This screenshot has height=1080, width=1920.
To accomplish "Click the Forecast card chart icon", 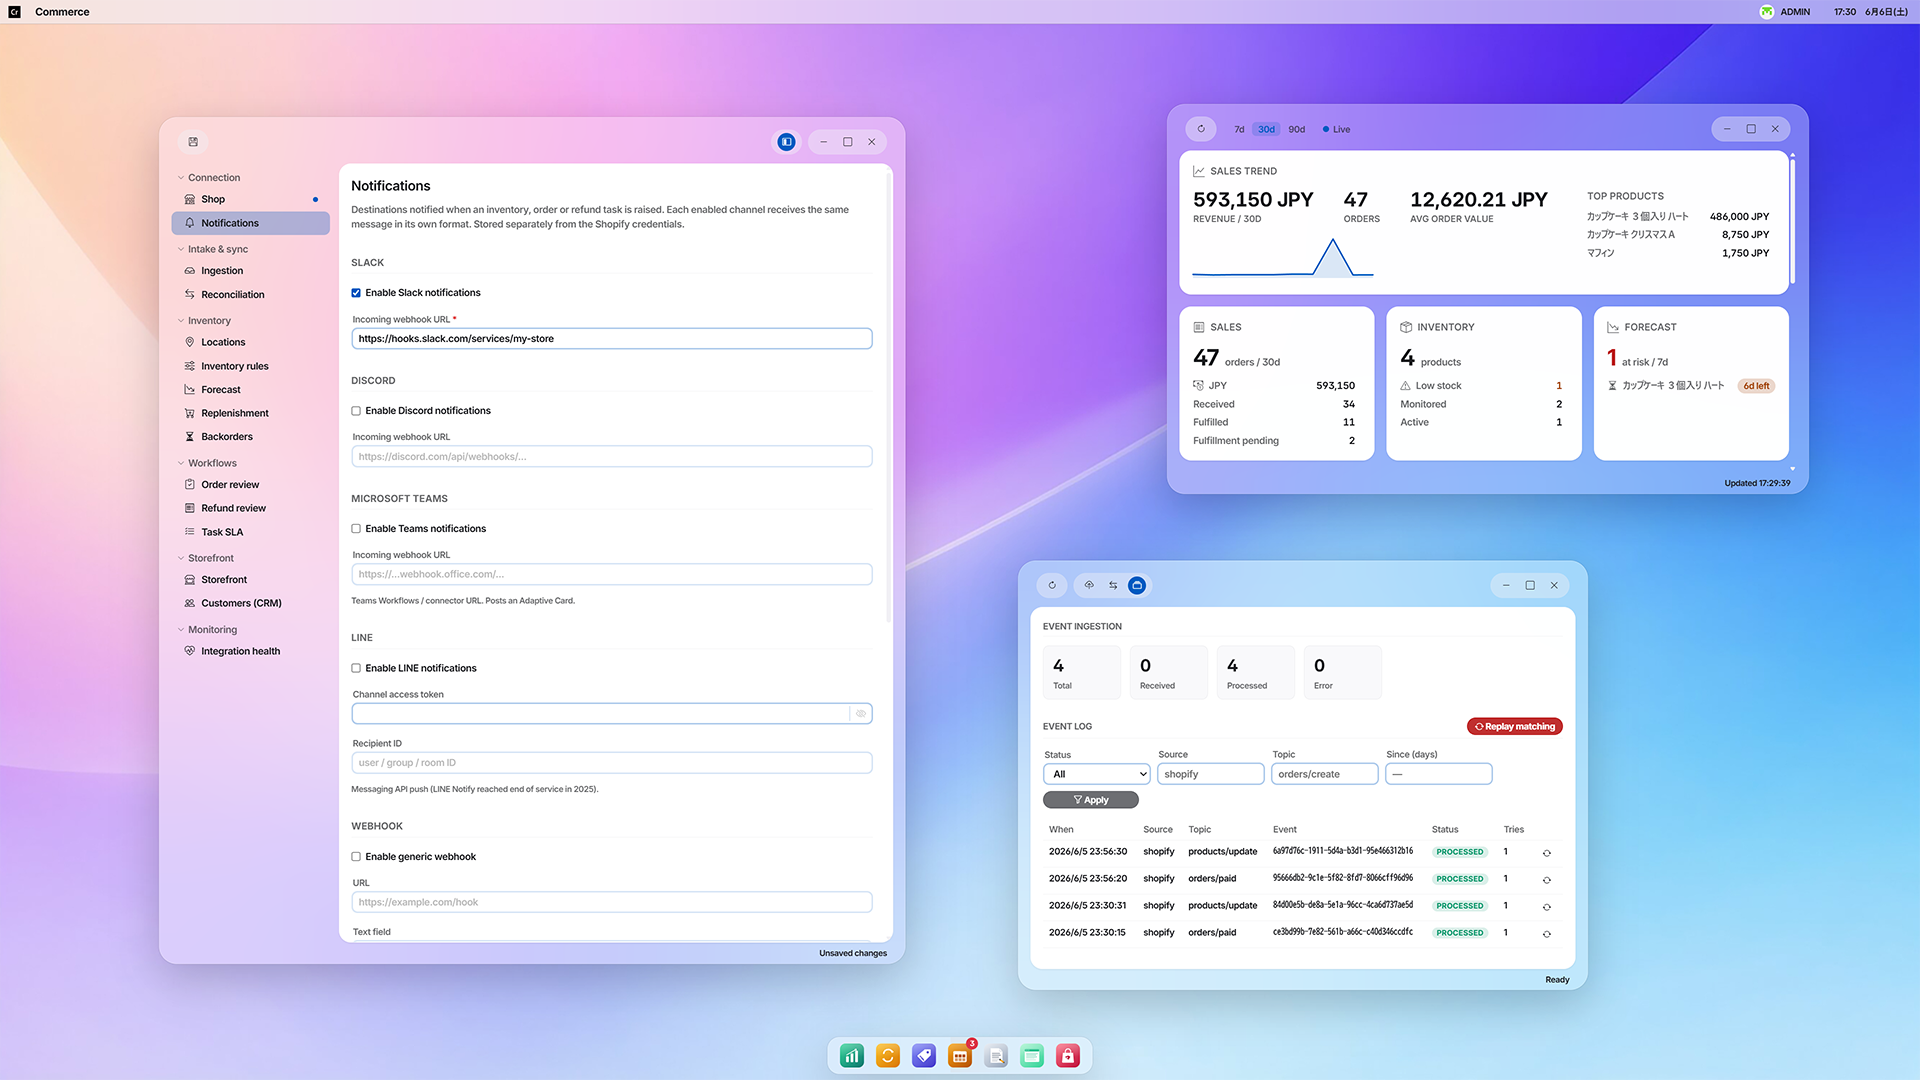I will click(x=1613, y=327).
